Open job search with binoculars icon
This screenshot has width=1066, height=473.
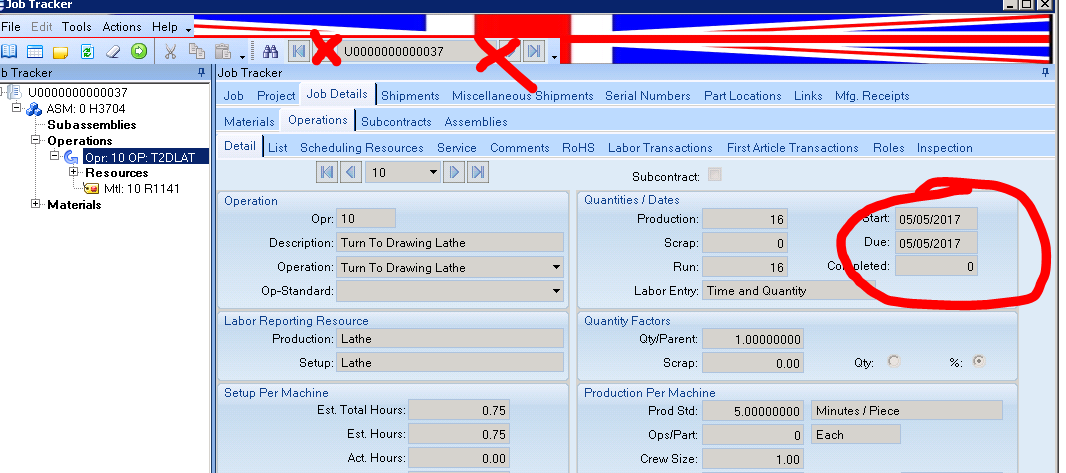(271, 51)
